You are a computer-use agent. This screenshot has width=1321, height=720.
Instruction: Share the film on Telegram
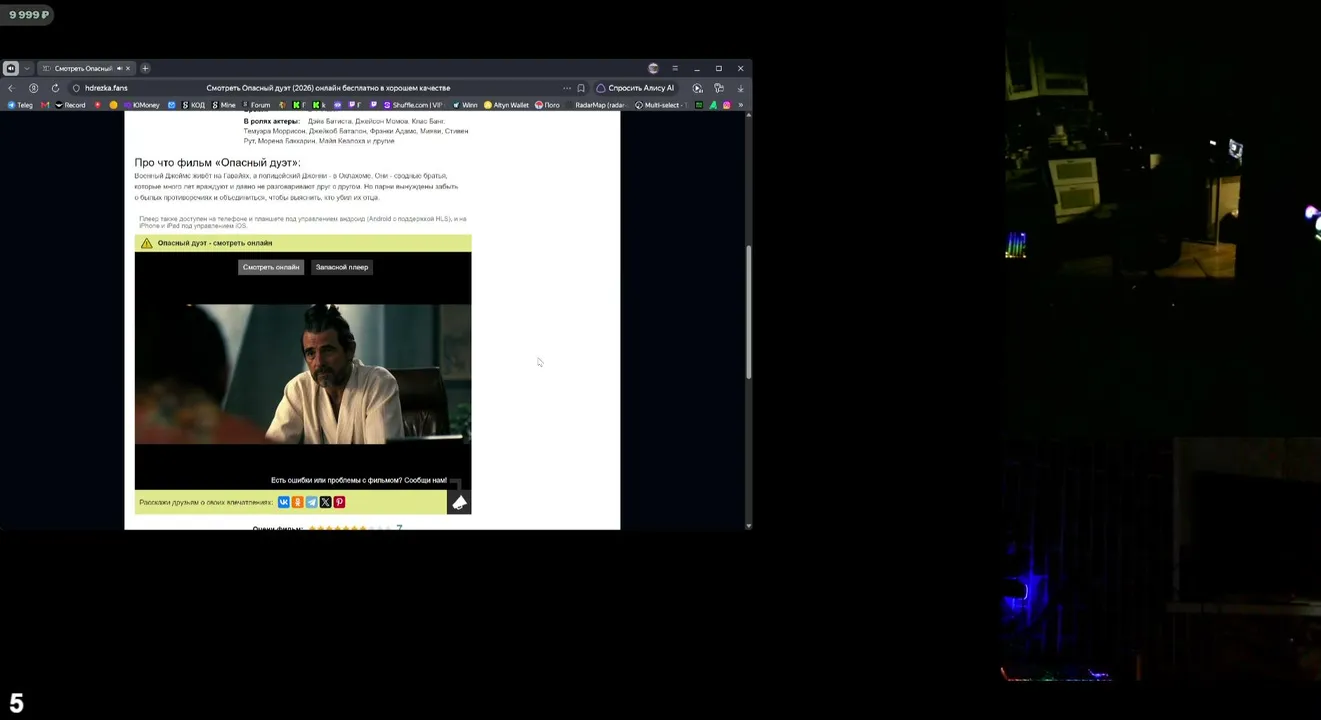[311, 502]
